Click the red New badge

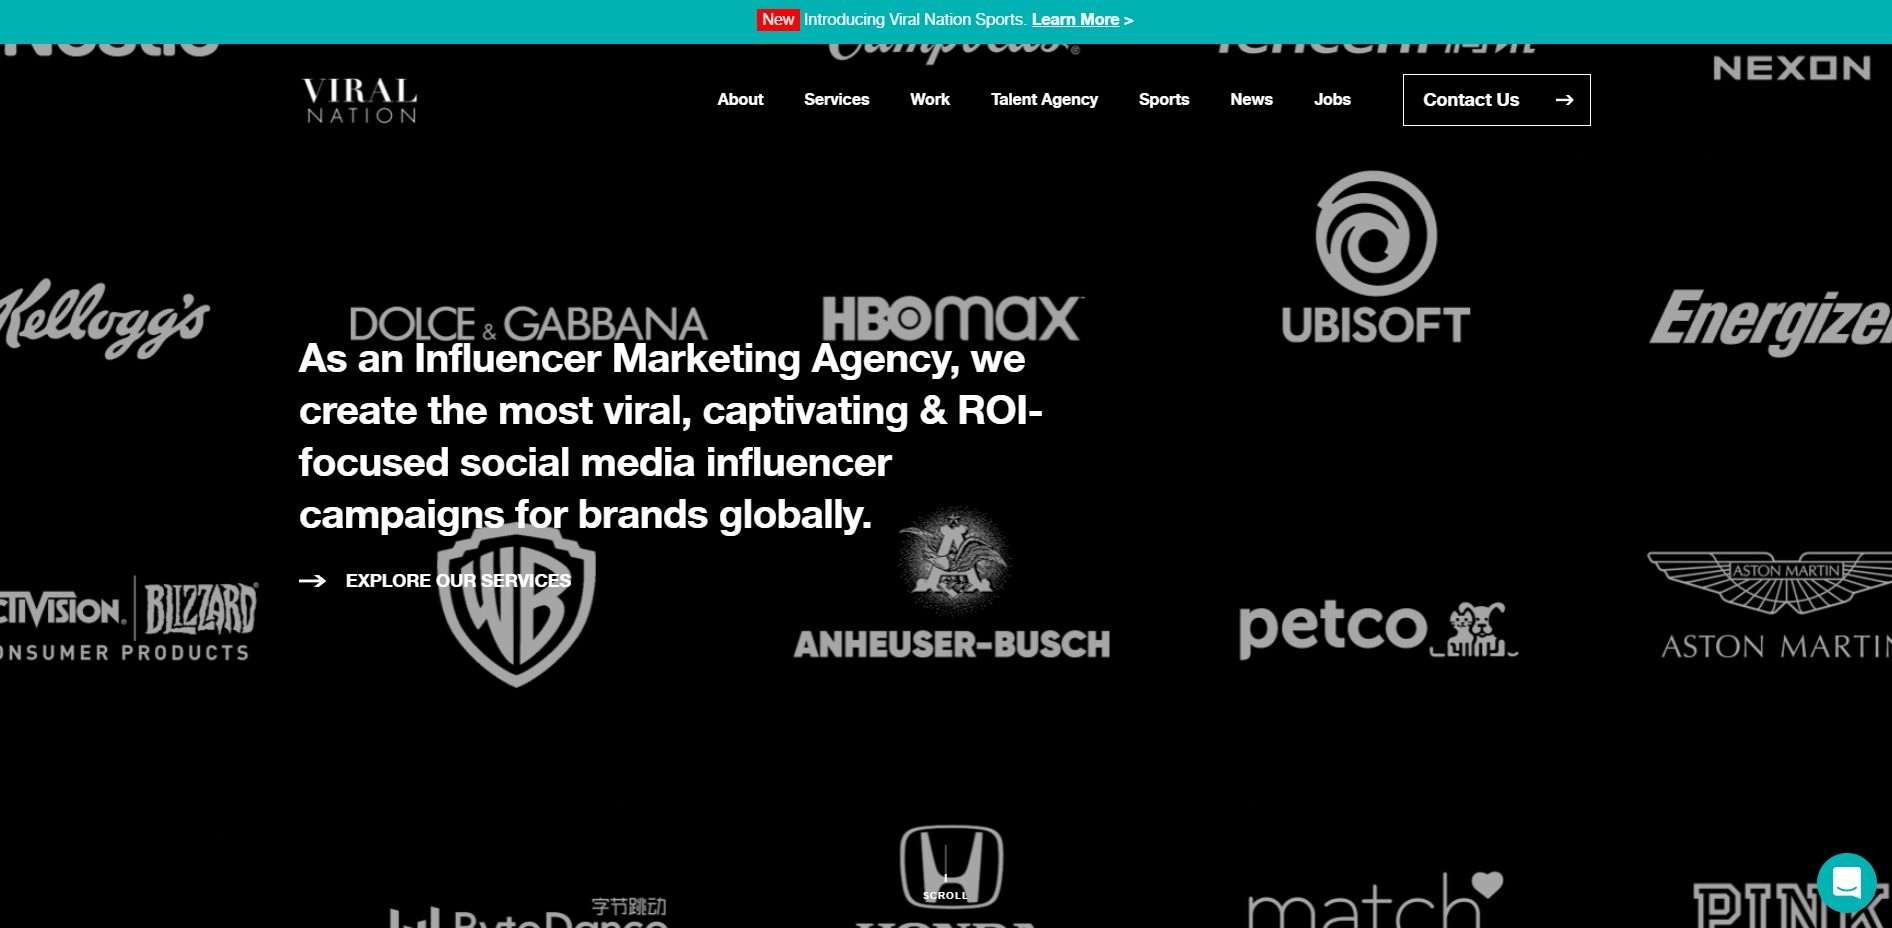(778, 20)
